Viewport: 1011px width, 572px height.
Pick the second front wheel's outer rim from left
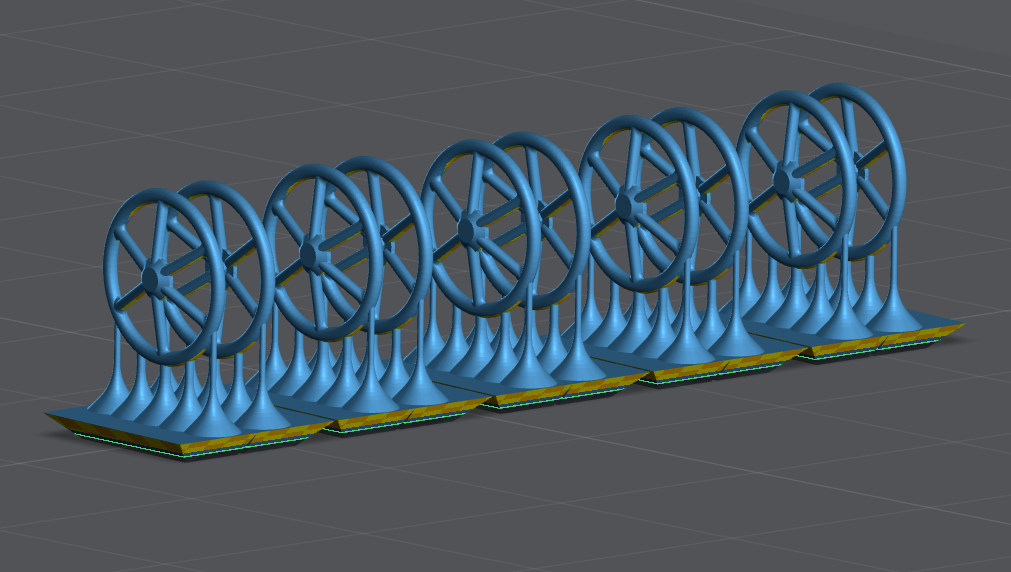271,250
